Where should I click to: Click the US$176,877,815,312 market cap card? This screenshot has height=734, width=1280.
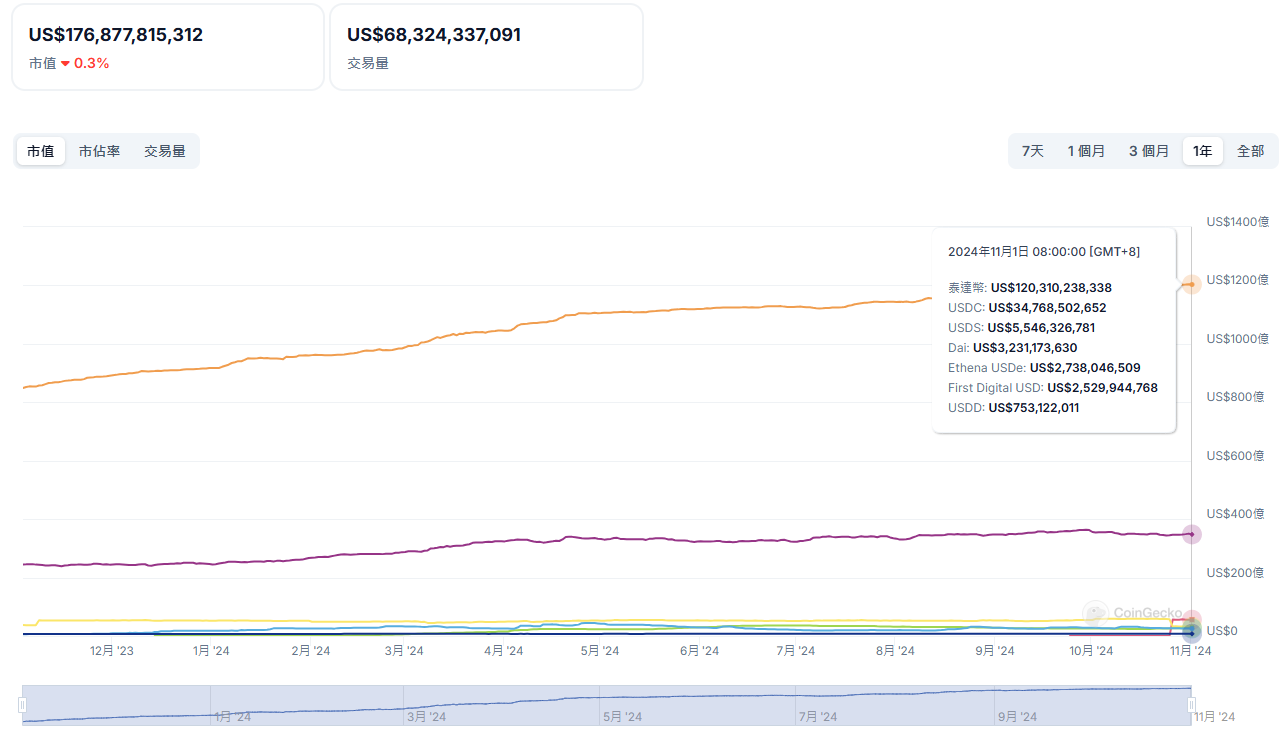[168, 47]
